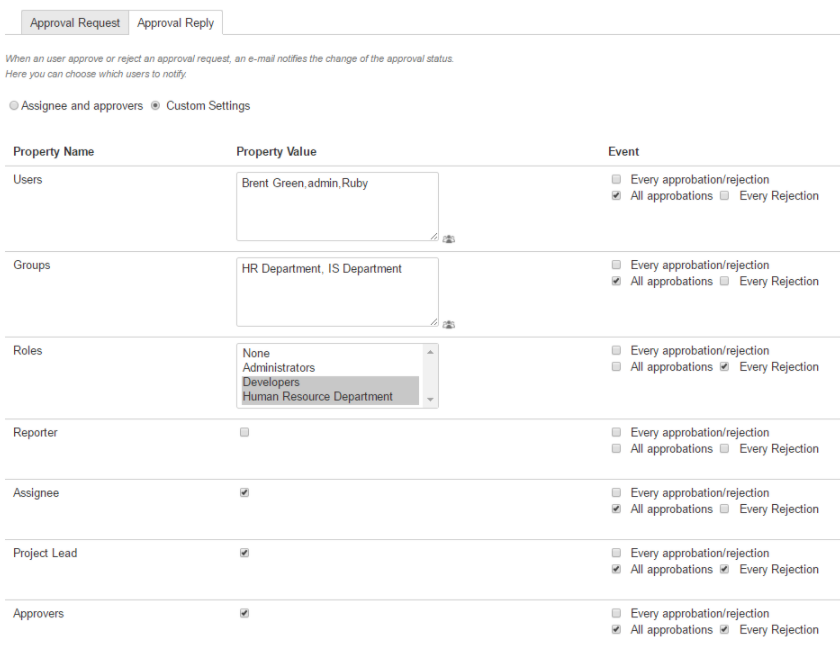Open user picker icon beside Users field
This screenshot has width=840, height=647.
(449, 239)
